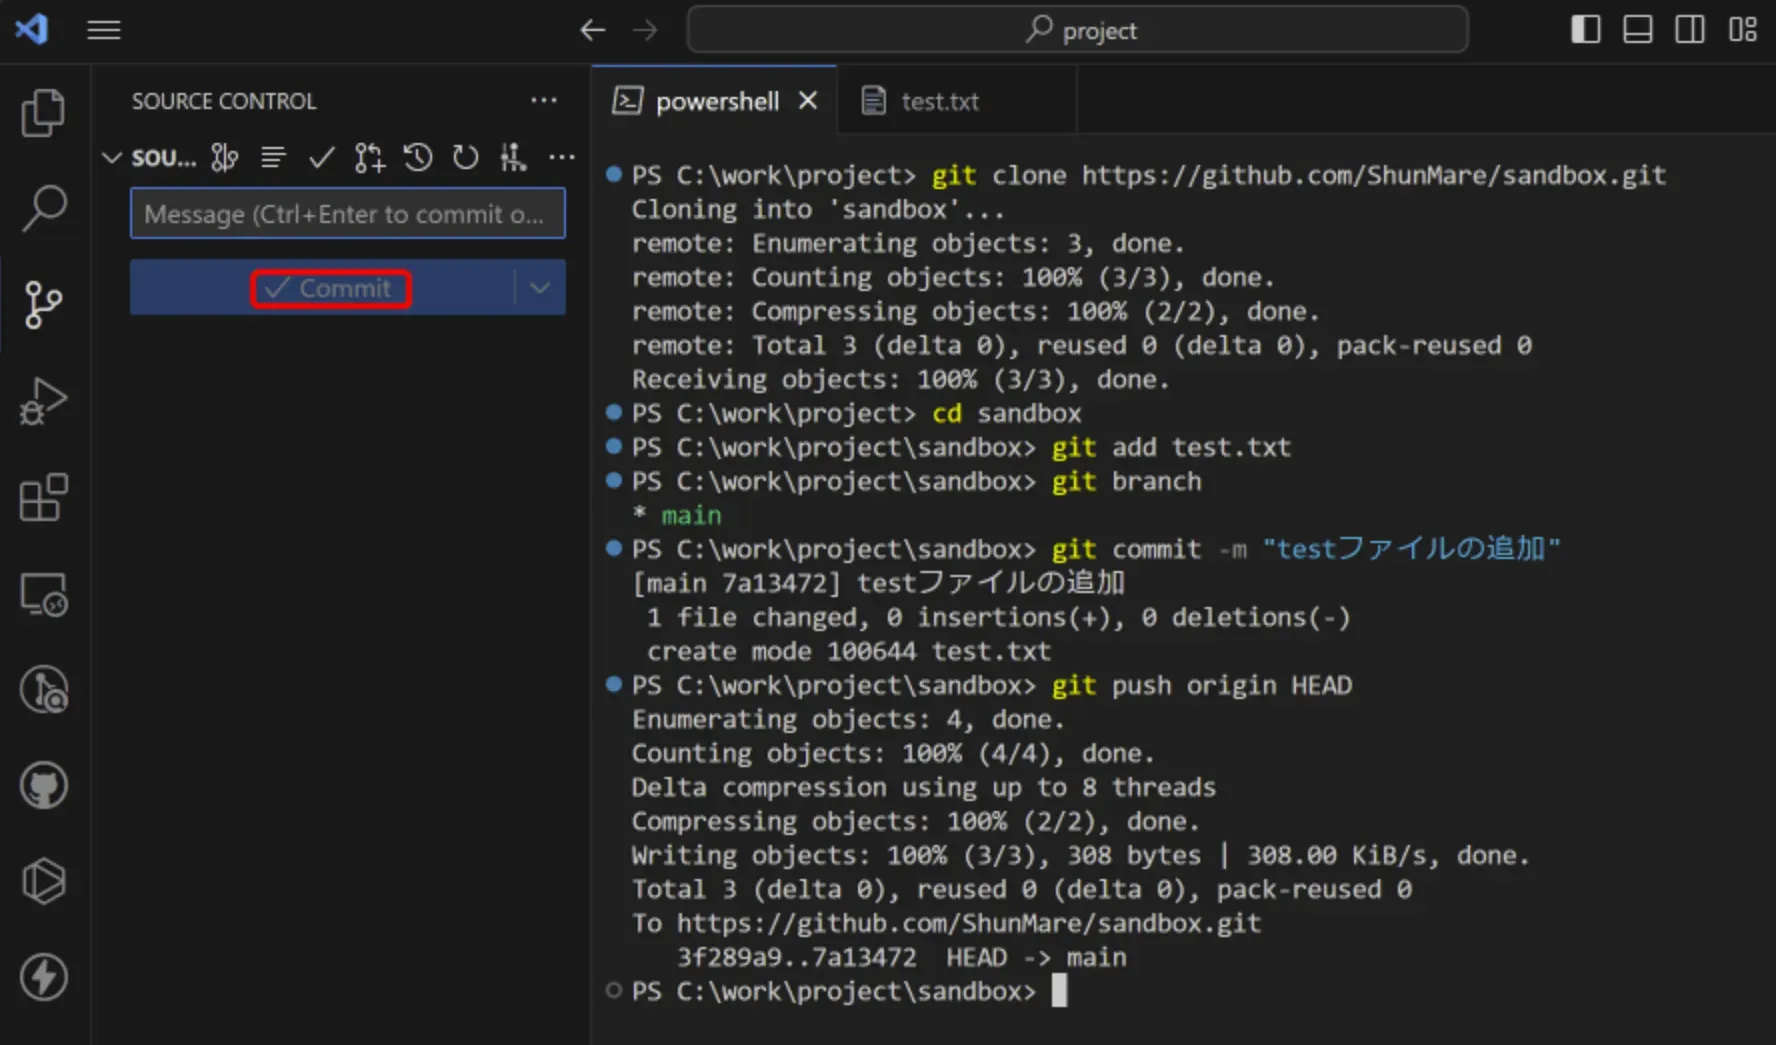
Task: Click the checkmark commit icon in toolbar
Action: [321, 157]
